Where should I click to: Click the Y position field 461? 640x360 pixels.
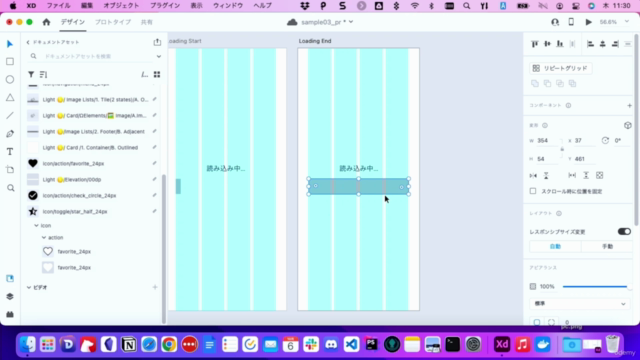pos(584,159)
